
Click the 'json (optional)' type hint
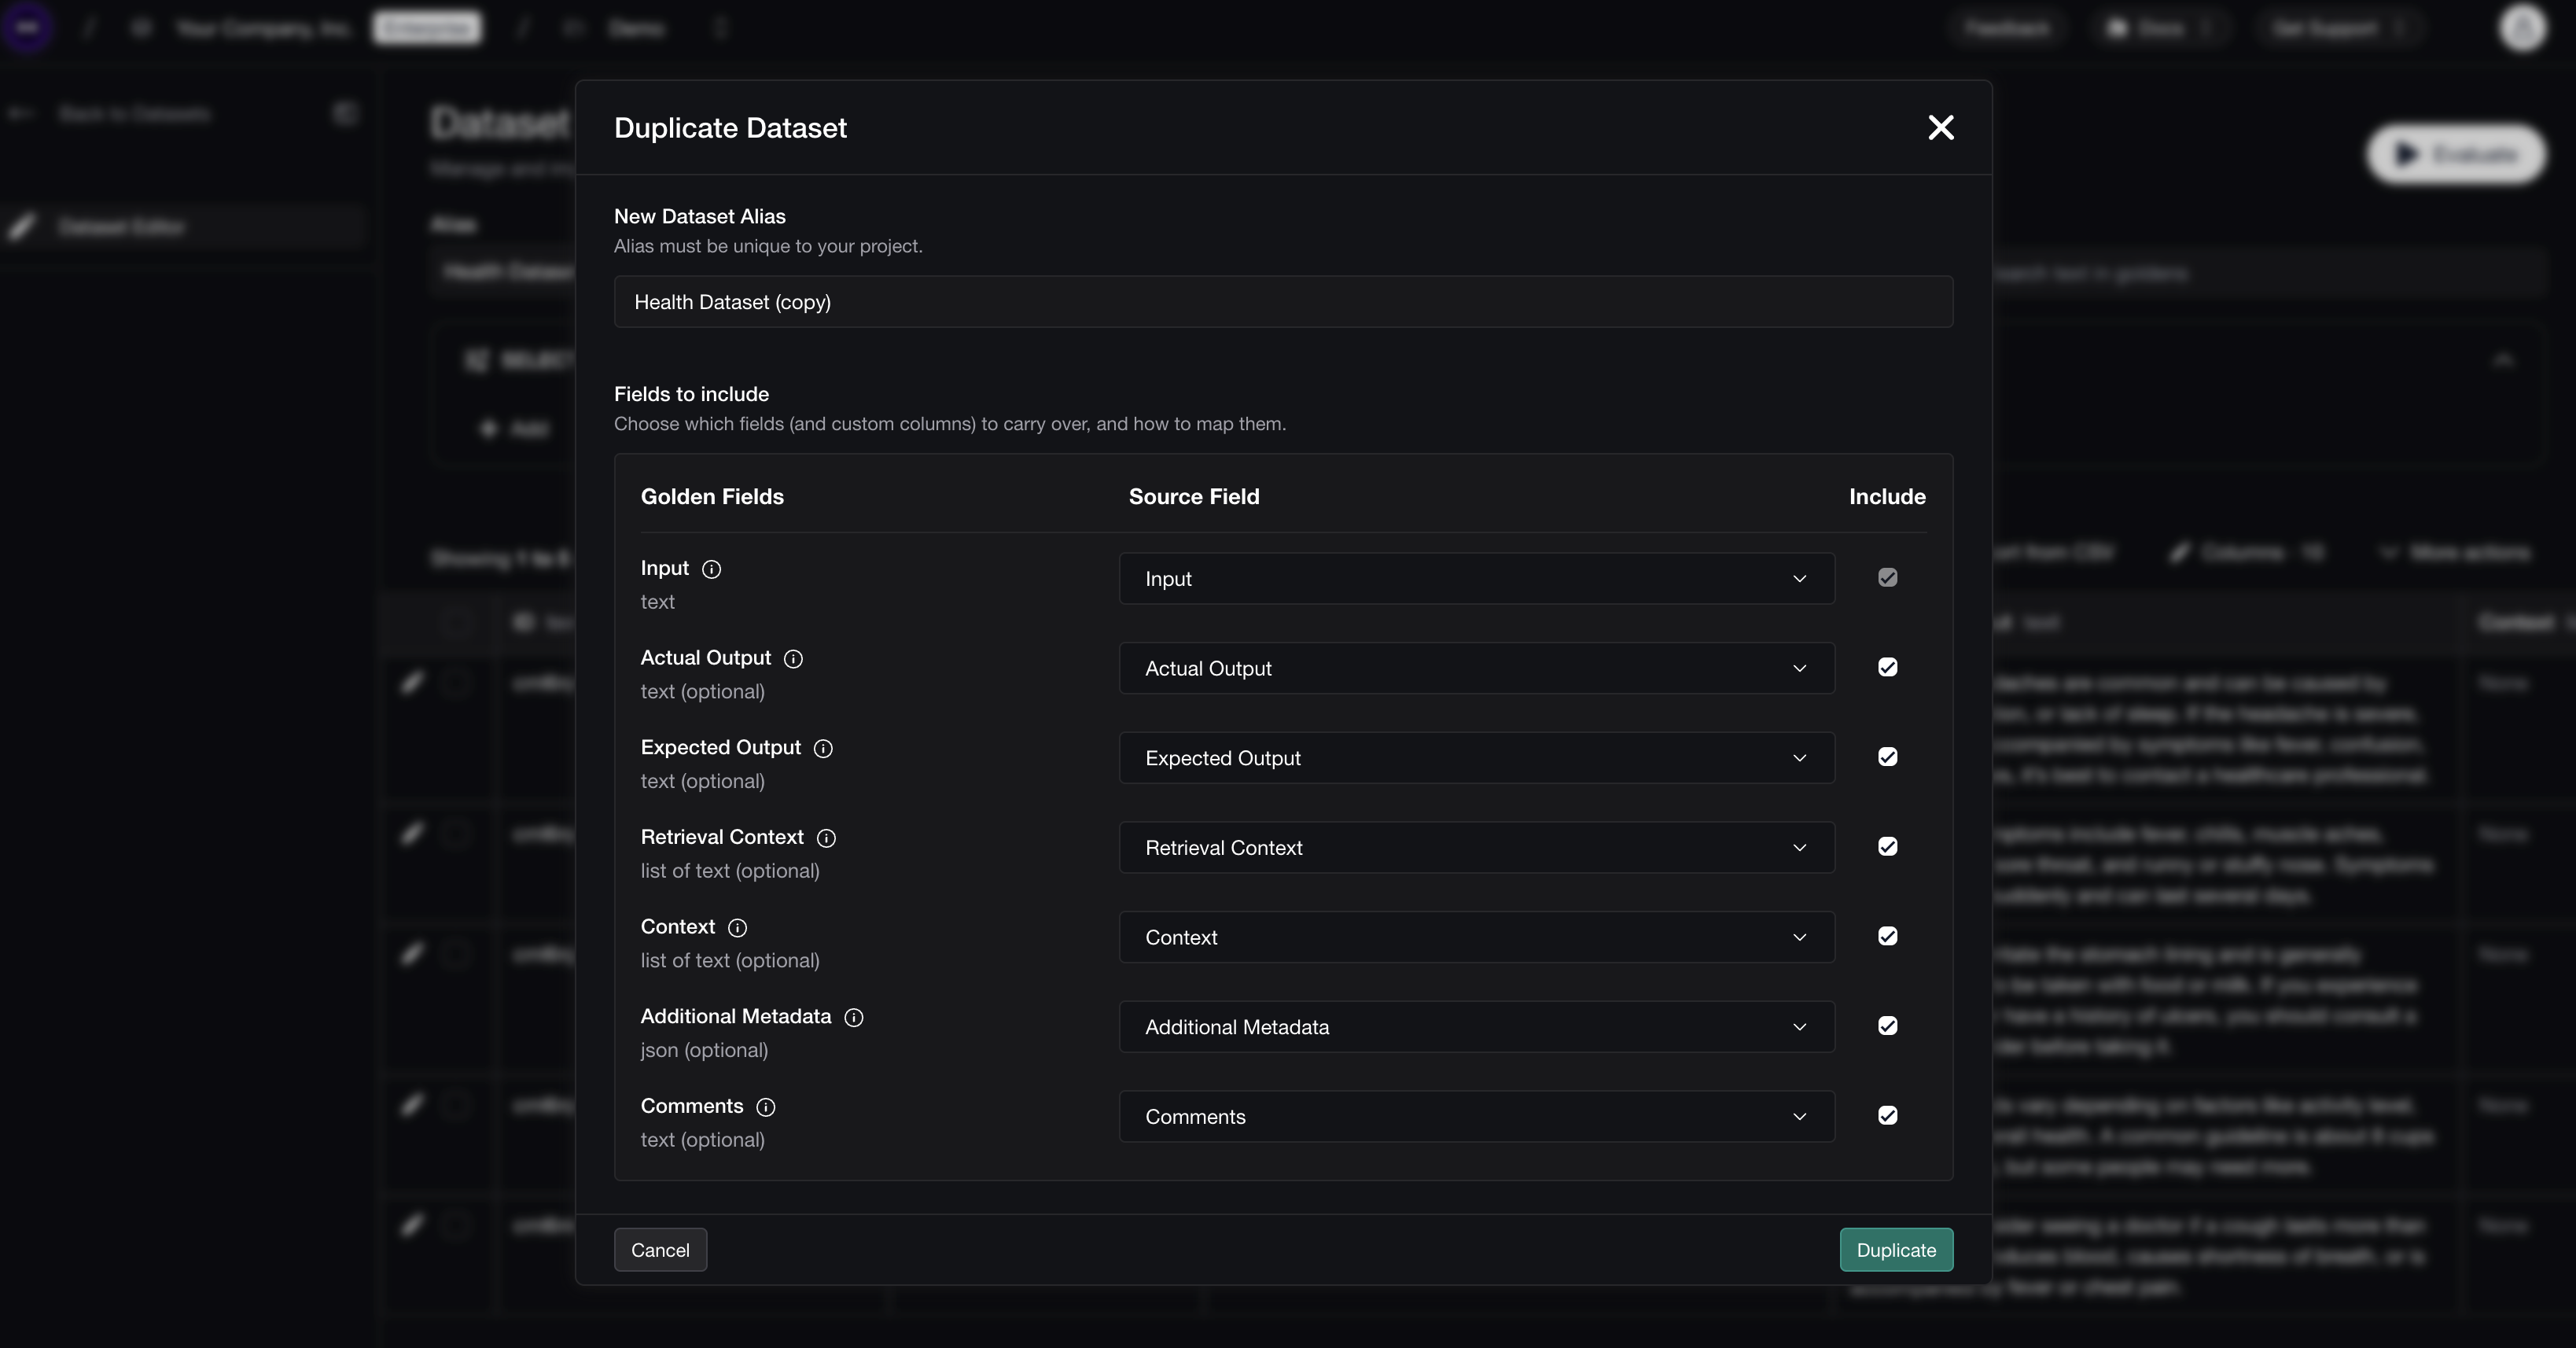click(704, 1050)
